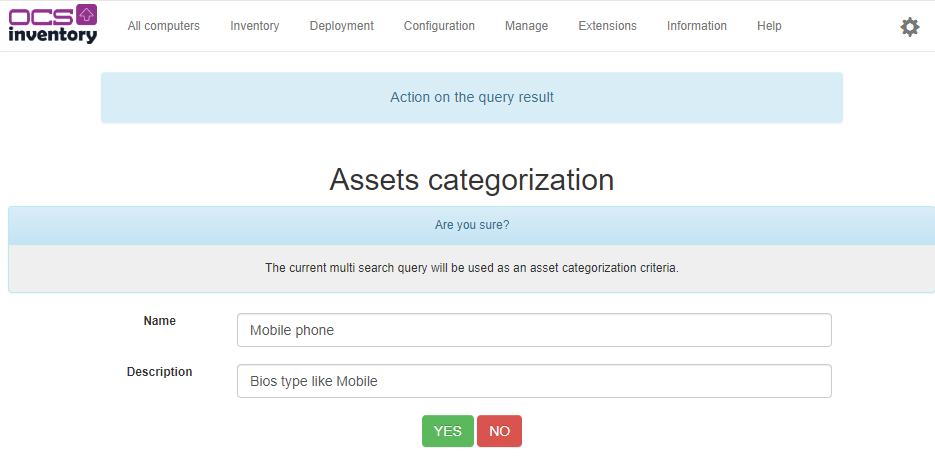This screenshot has width=935, height=465.
Task: Cancel with the red NO button
Action: click(x=499, y=431)
